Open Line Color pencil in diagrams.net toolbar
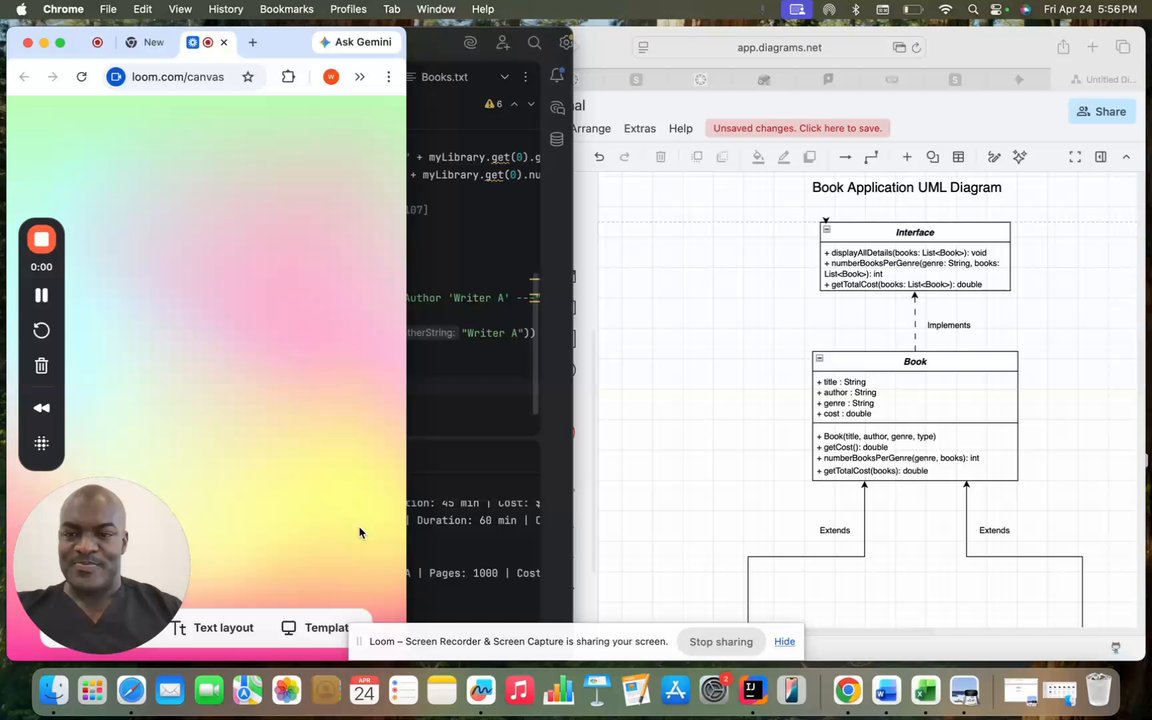1152x720 pixels. [x=783, y=156]
